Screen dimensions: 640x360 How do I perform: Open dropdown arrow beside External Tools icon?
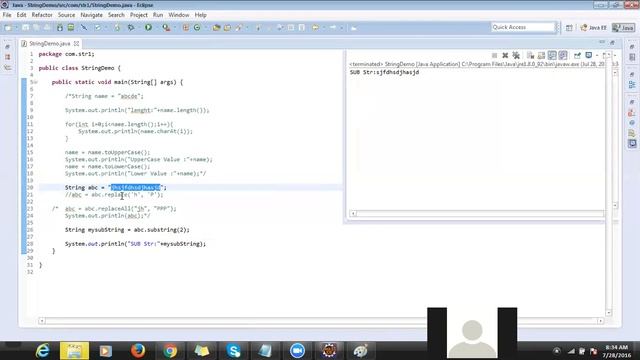tap(175, 28)
